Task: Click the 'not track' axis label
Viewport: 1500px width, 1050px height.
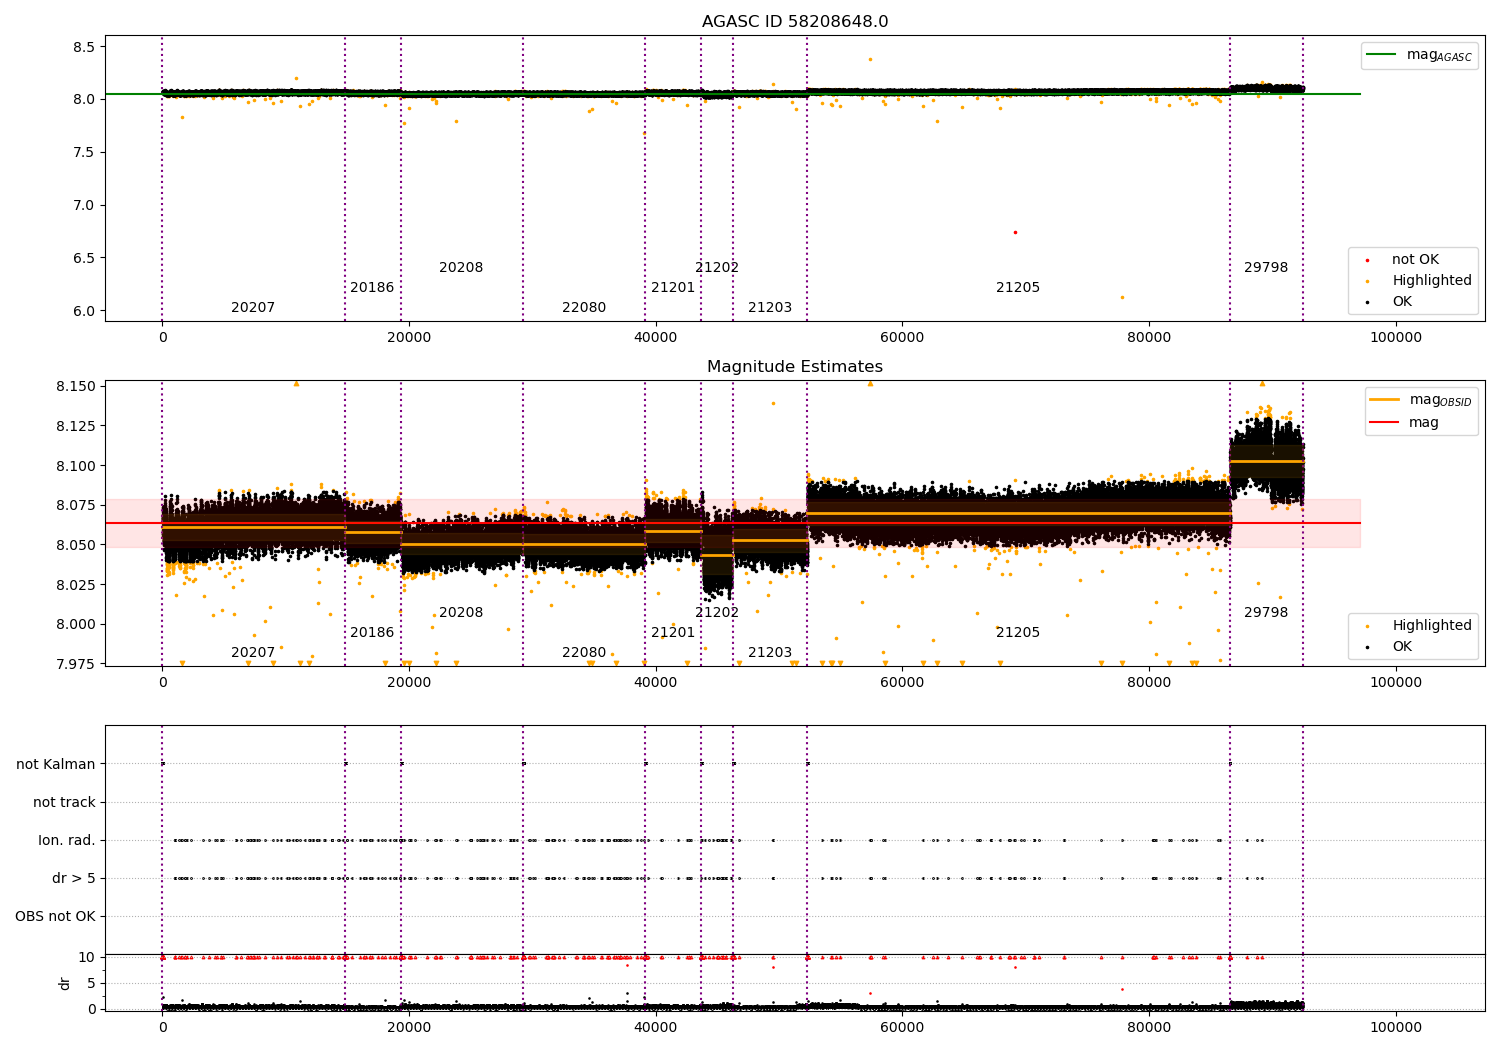Action: (64, 802)
